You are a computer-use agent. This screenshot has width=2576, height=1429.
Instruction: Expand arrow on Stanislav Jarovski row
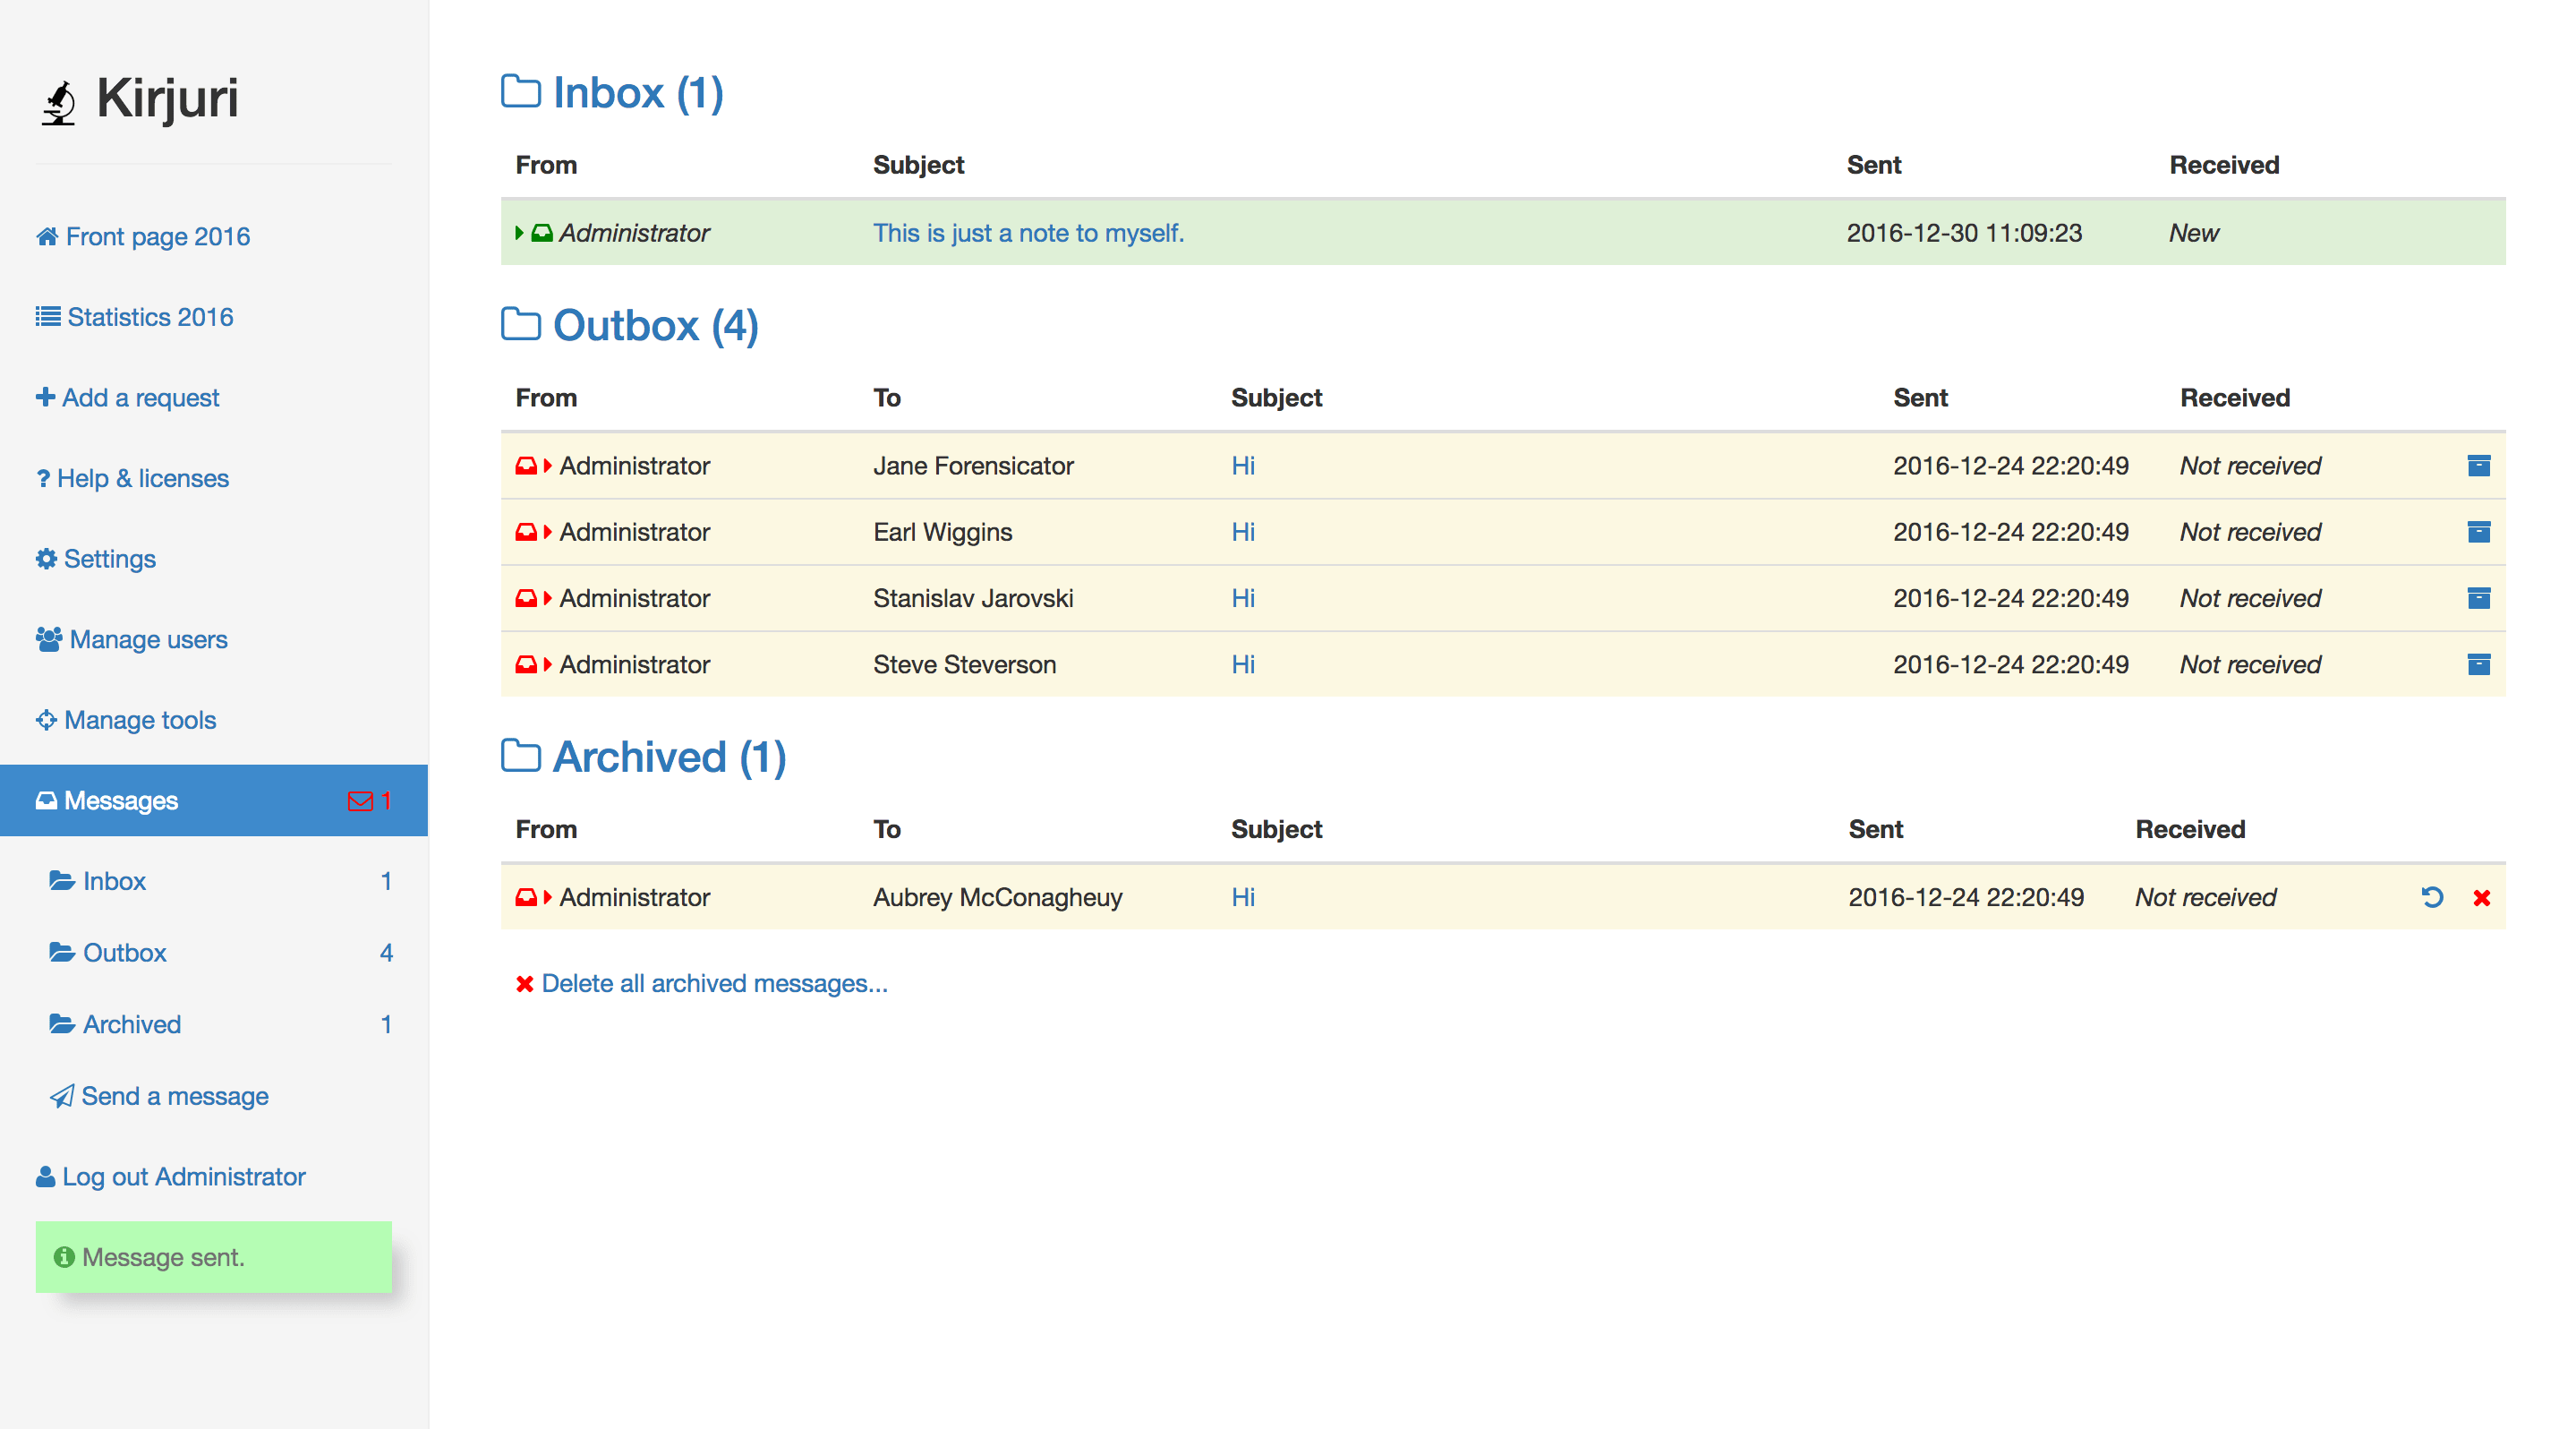click(x=548, y=598)
